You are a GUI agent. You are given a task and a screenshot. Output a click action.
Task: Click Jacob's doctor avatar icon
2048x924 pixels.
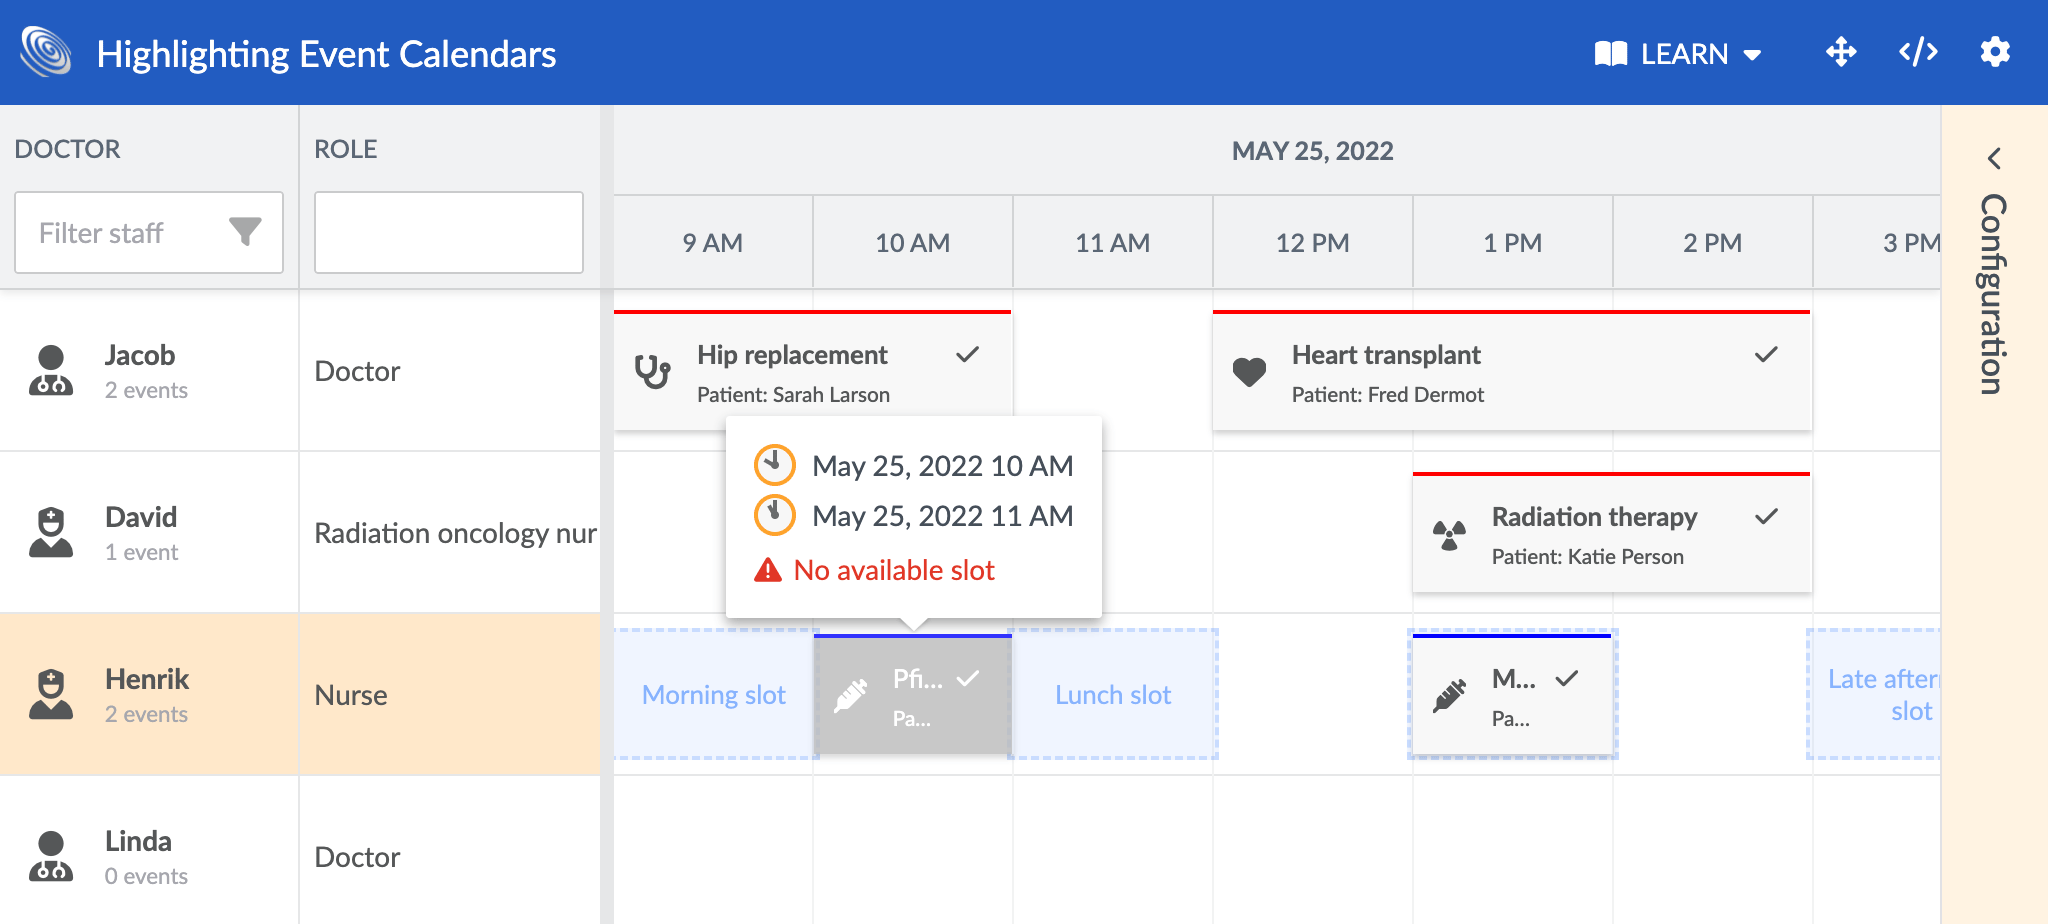(51, 371)
